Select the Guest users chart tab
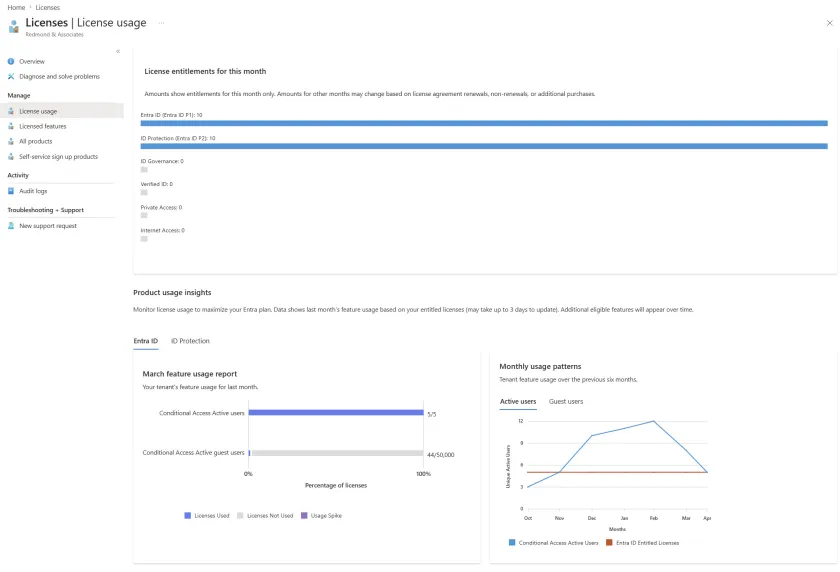The image size is (840, 572). pos(566,401)
